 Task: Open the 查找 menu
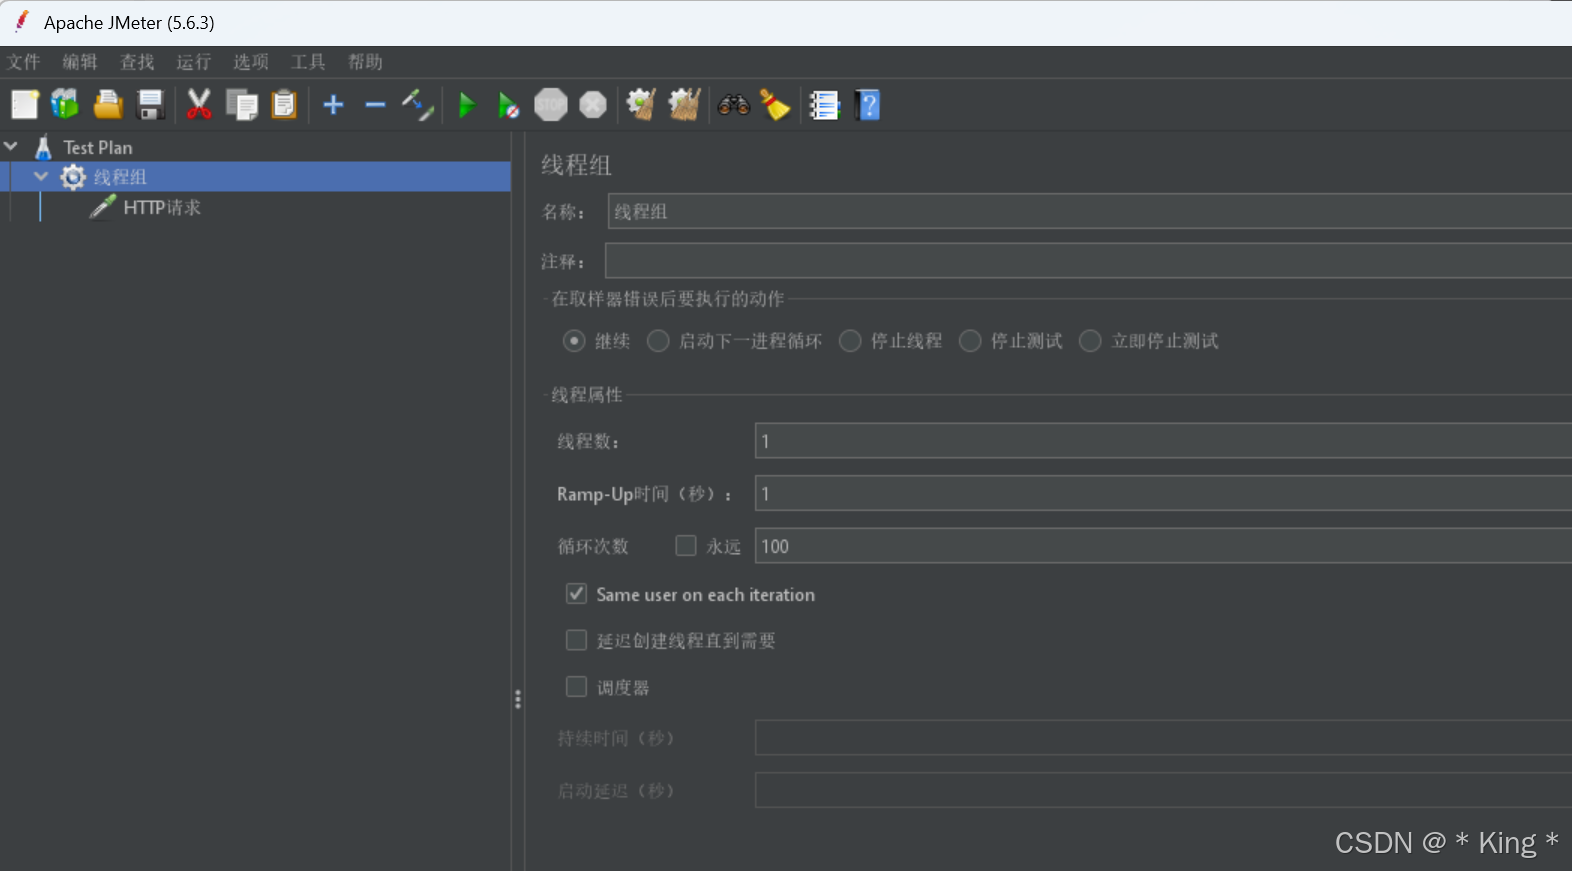[x=137, y=62]
